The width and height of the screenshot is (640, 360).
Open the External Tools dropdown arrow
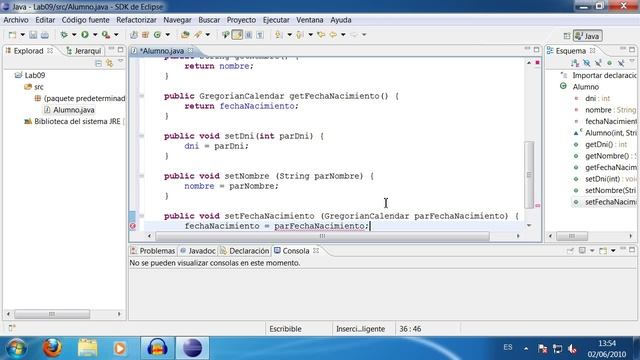coord(116,35)
